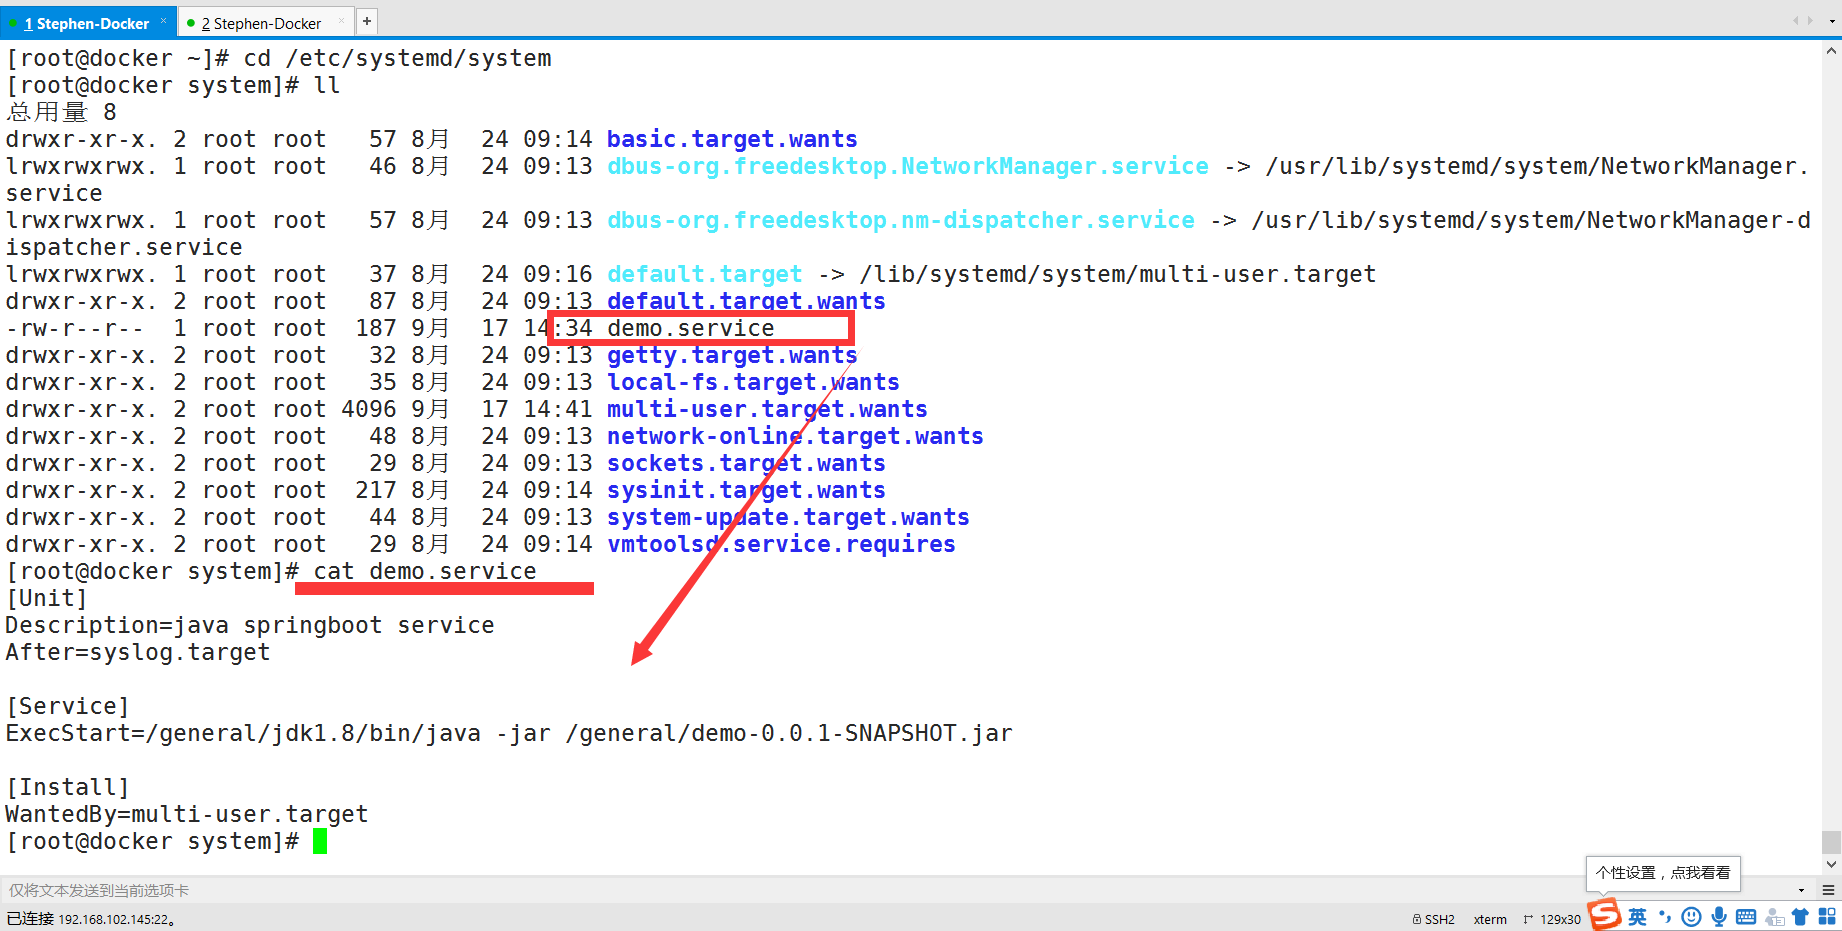Click the personalization settings tooltip bubble
Screen dimensions: 1842x931
1662,873
